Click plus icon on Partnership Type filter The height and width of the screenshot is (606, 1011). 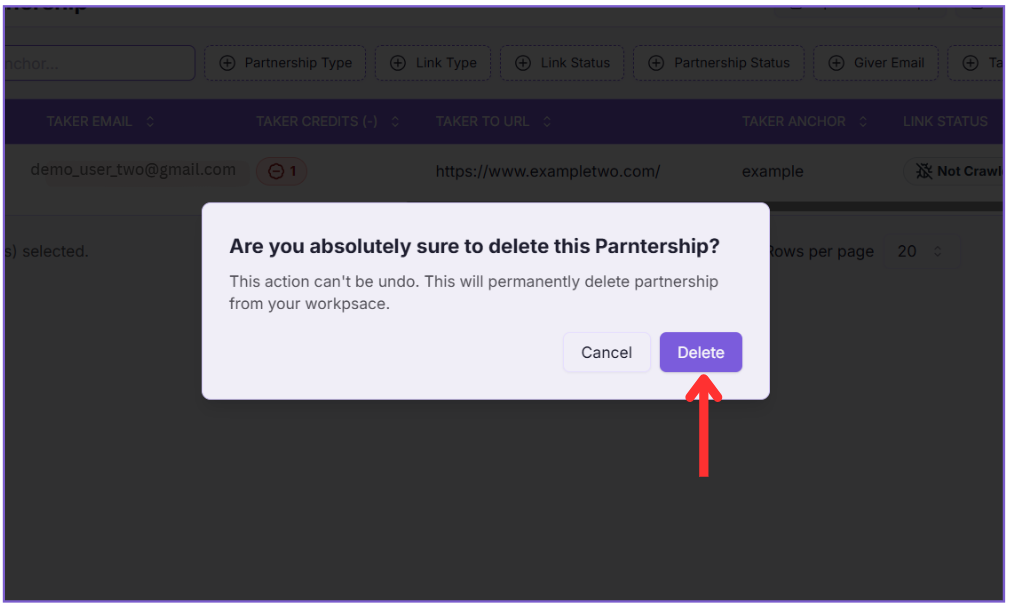(226, 63)
